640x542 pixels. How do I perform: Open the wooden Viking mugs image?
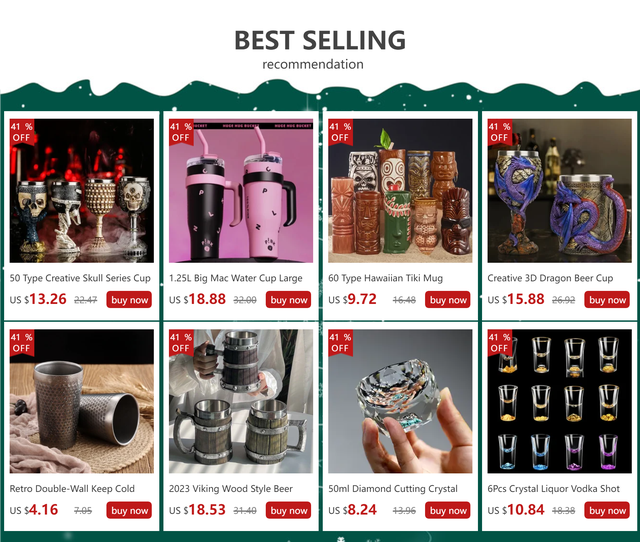(x=241, y=401)
